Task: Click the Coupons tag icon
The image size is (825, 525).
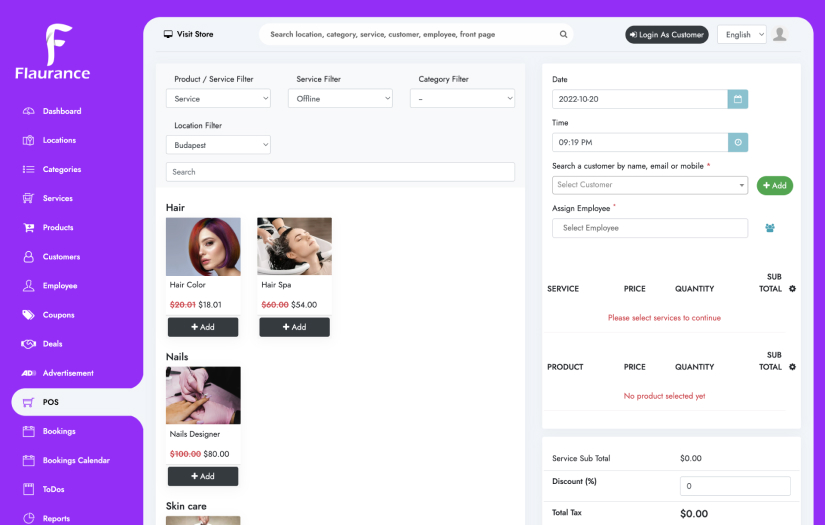Action: coord(28,315)
